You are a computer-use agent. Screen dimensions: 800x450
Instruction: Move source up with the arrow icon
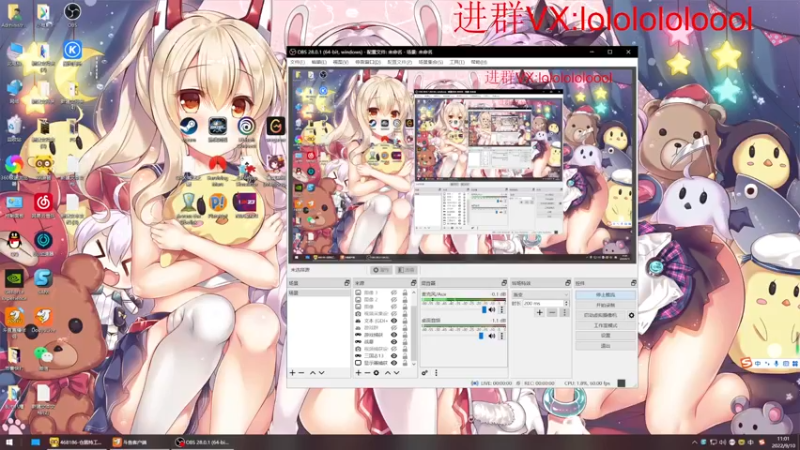[387, 373]
